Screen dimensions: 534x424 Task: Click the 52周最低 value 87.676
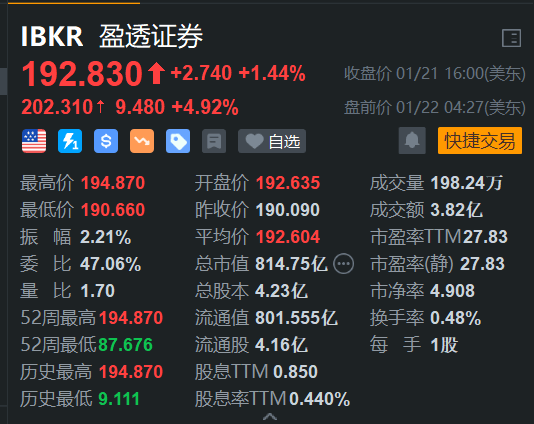pos(125,345)
